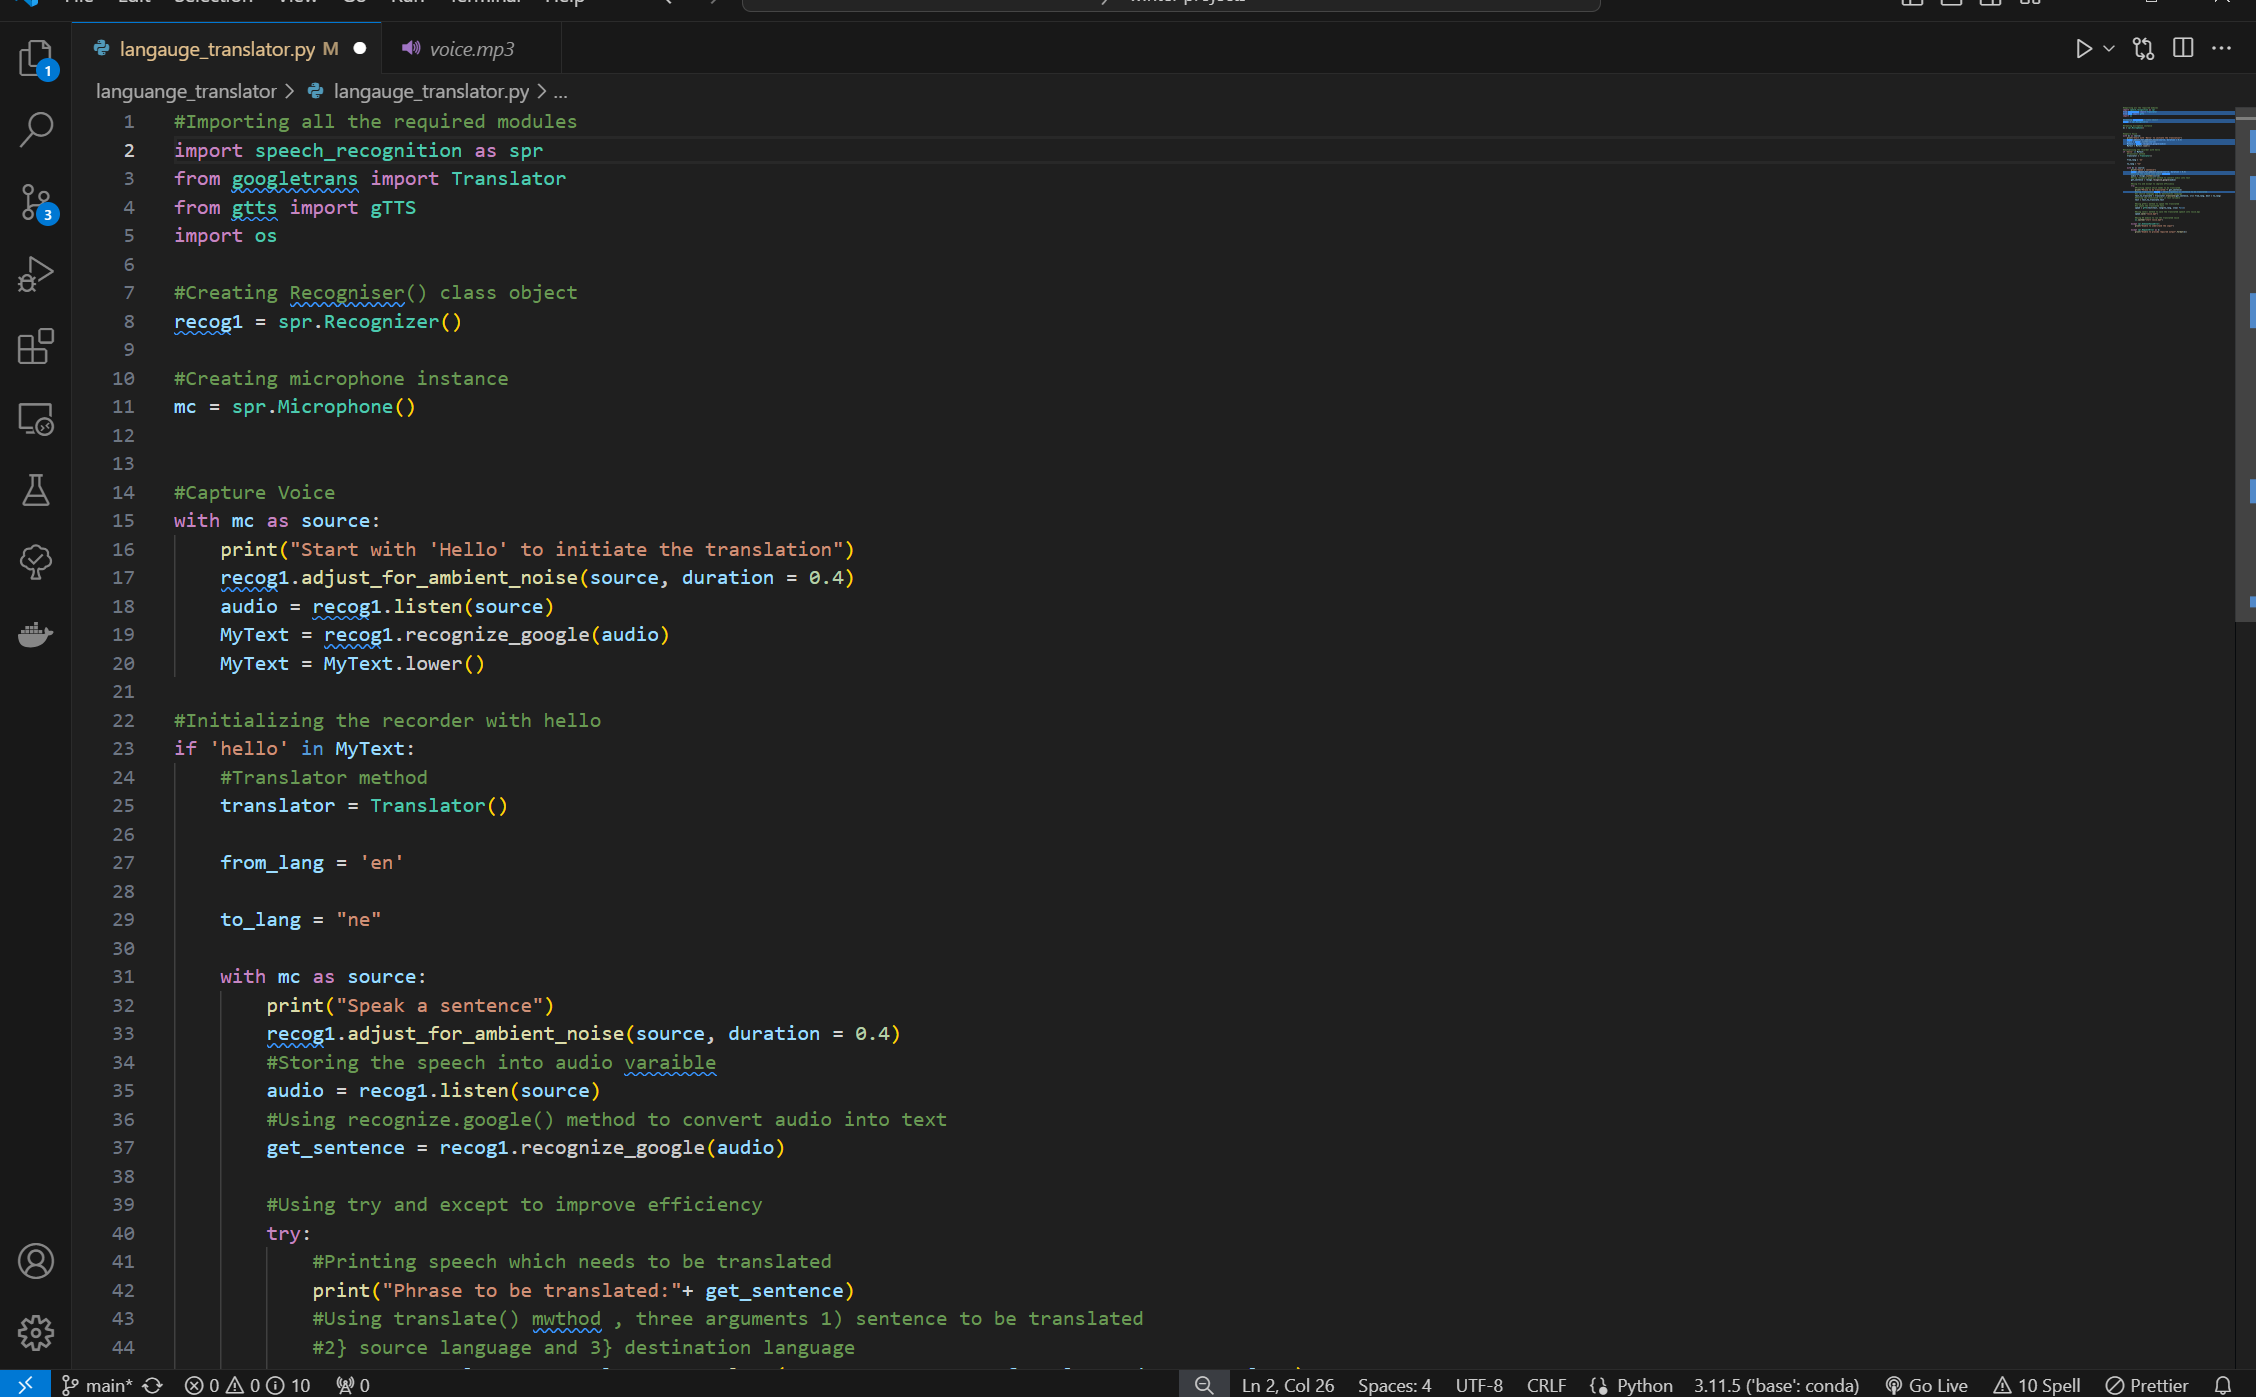Open the Docker view
2256x1397 pixels.
[36, 634]
